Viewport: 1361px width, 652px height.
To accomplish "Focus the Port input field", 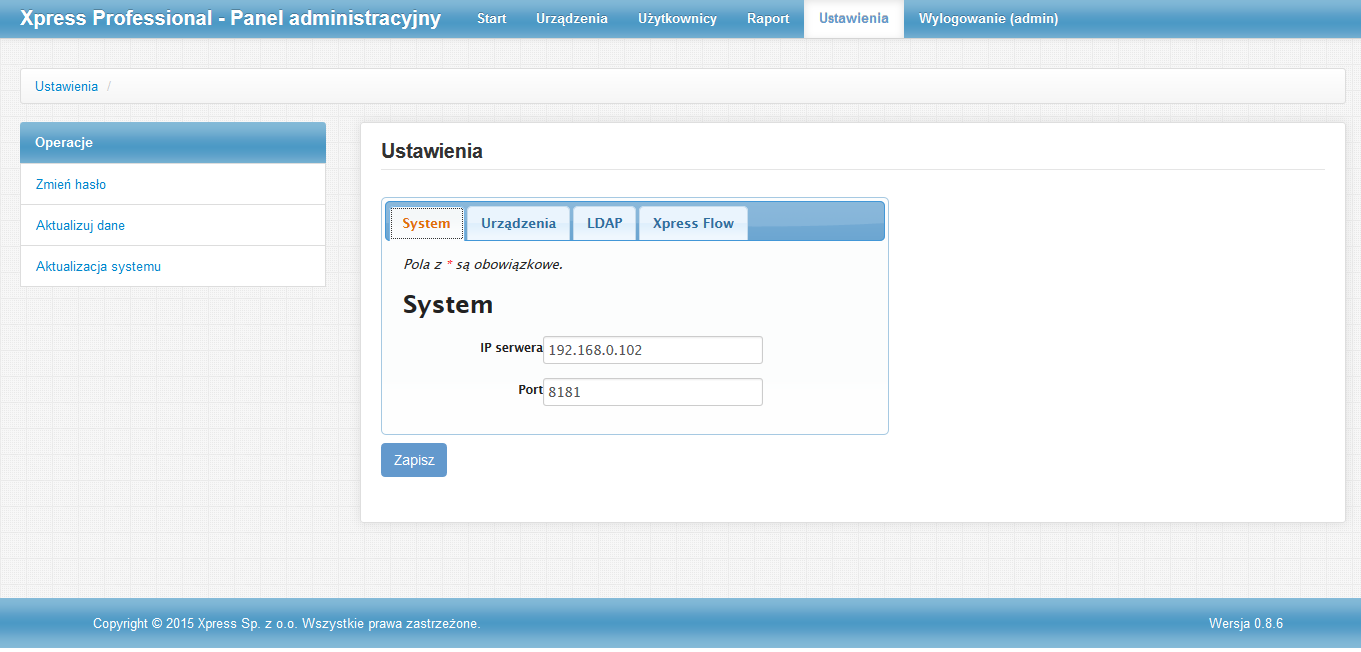I will 653,392.
